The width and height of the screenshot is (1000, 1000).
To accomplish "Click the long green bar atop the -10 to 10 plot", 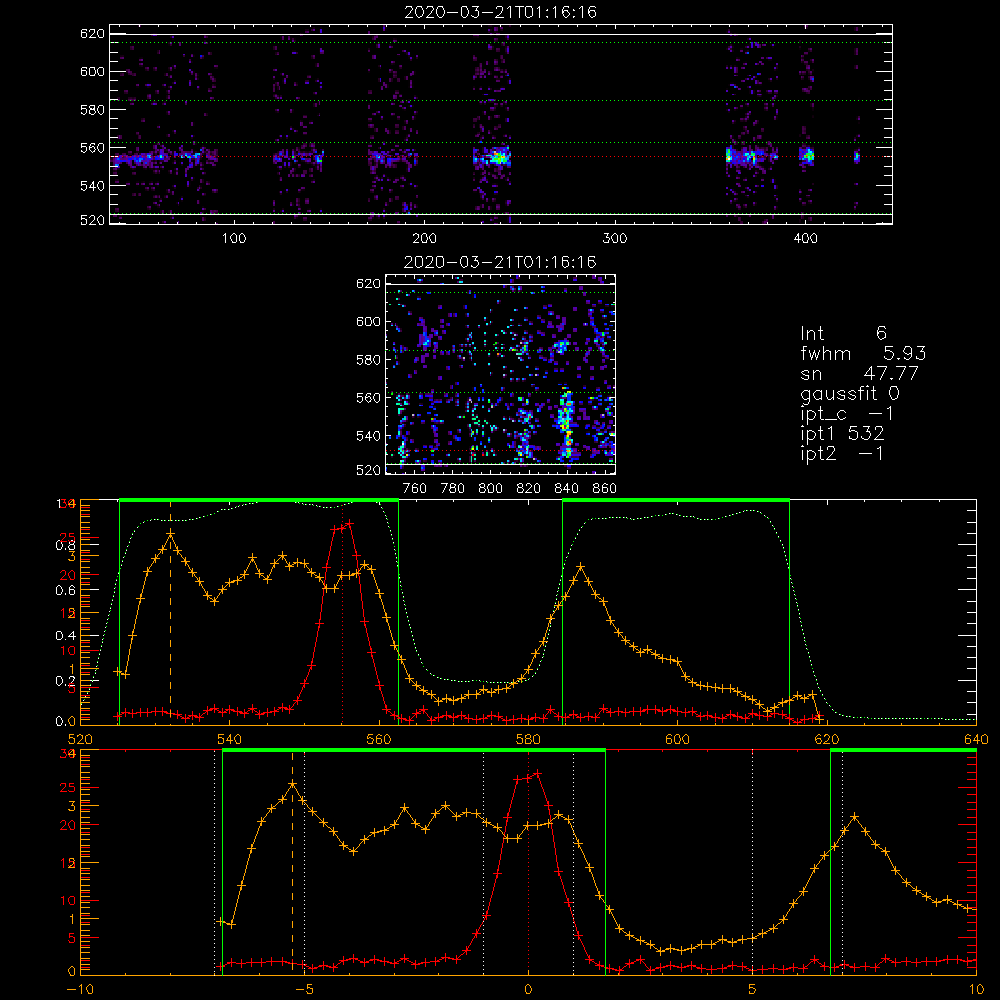I will point(414,750).
